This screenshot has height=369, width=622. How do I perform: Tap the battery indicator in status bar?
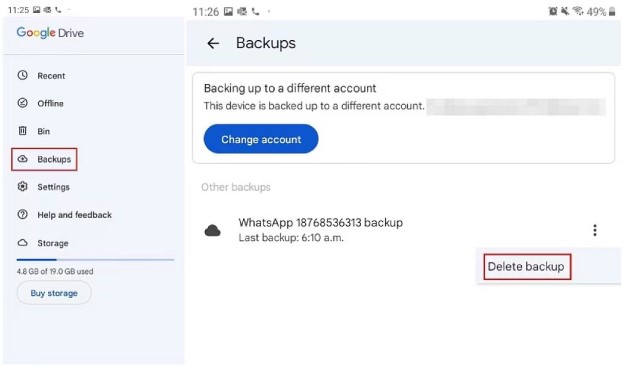(x=612, y=11)
